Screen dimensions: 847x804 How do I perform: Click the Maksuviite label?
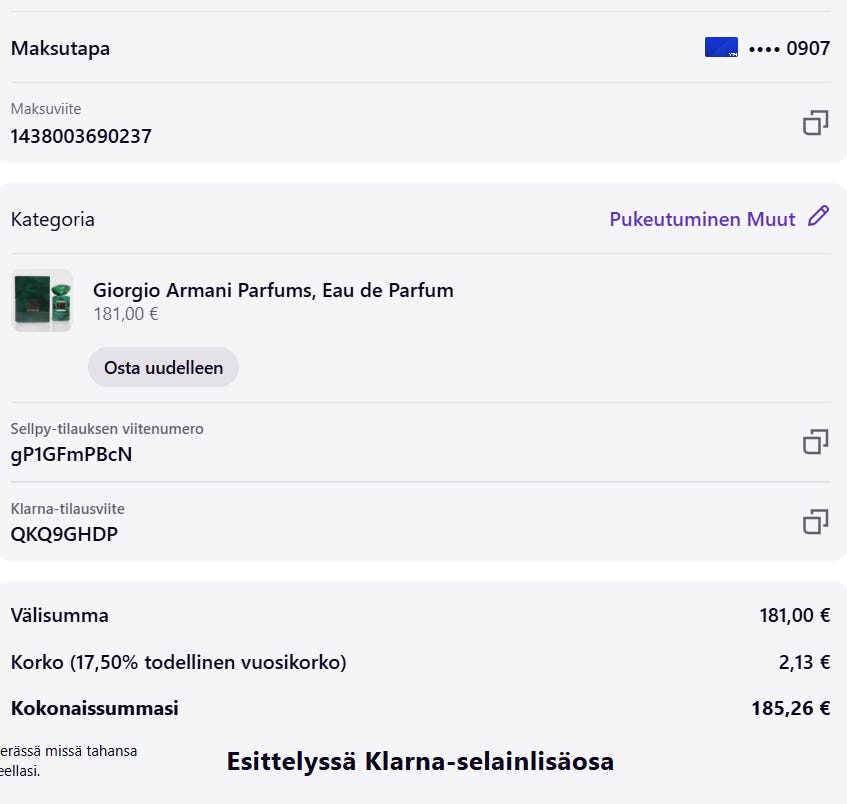(x=46, y=109)
